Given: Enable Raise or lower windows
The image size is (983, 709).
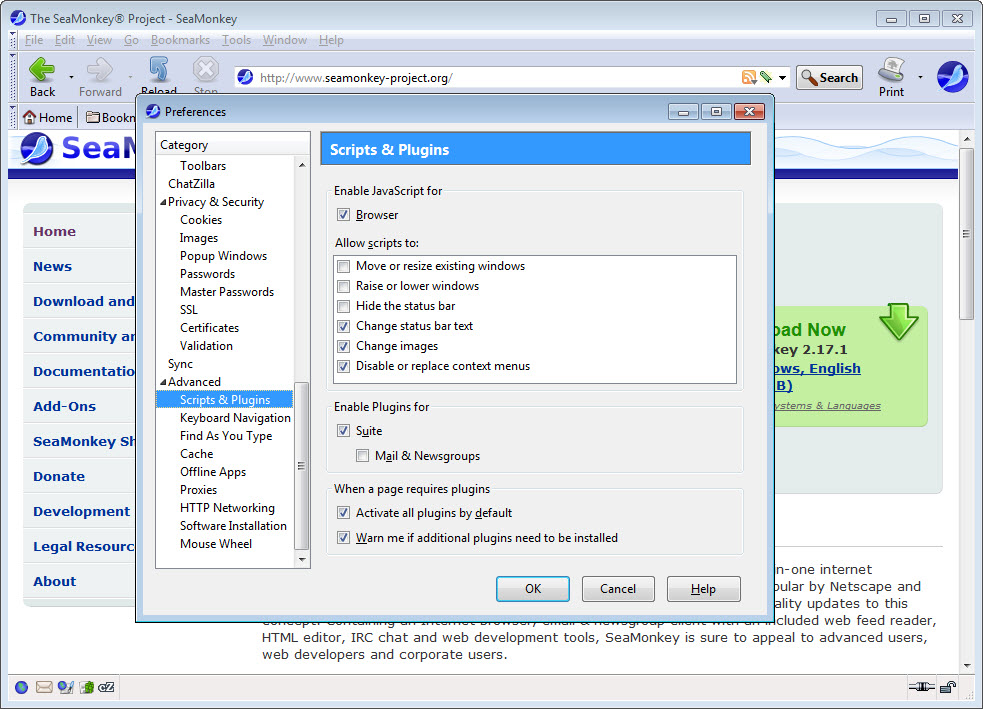Looking at the screenshot, I should point(344,286).
